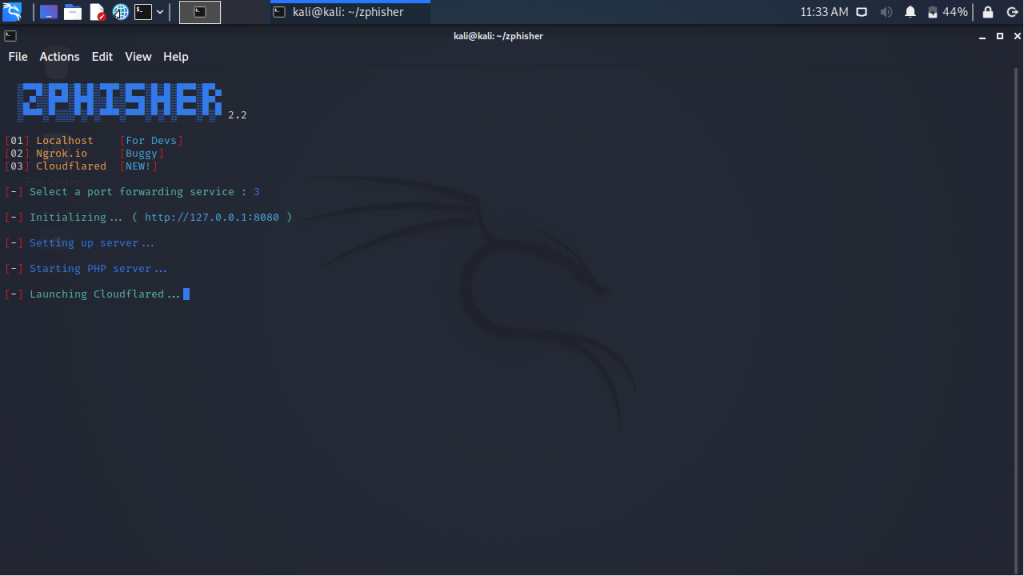Click the version number 2.2
Viewport: 1024px width, 576px height.
pyautogui.click(x=237, y=115)
